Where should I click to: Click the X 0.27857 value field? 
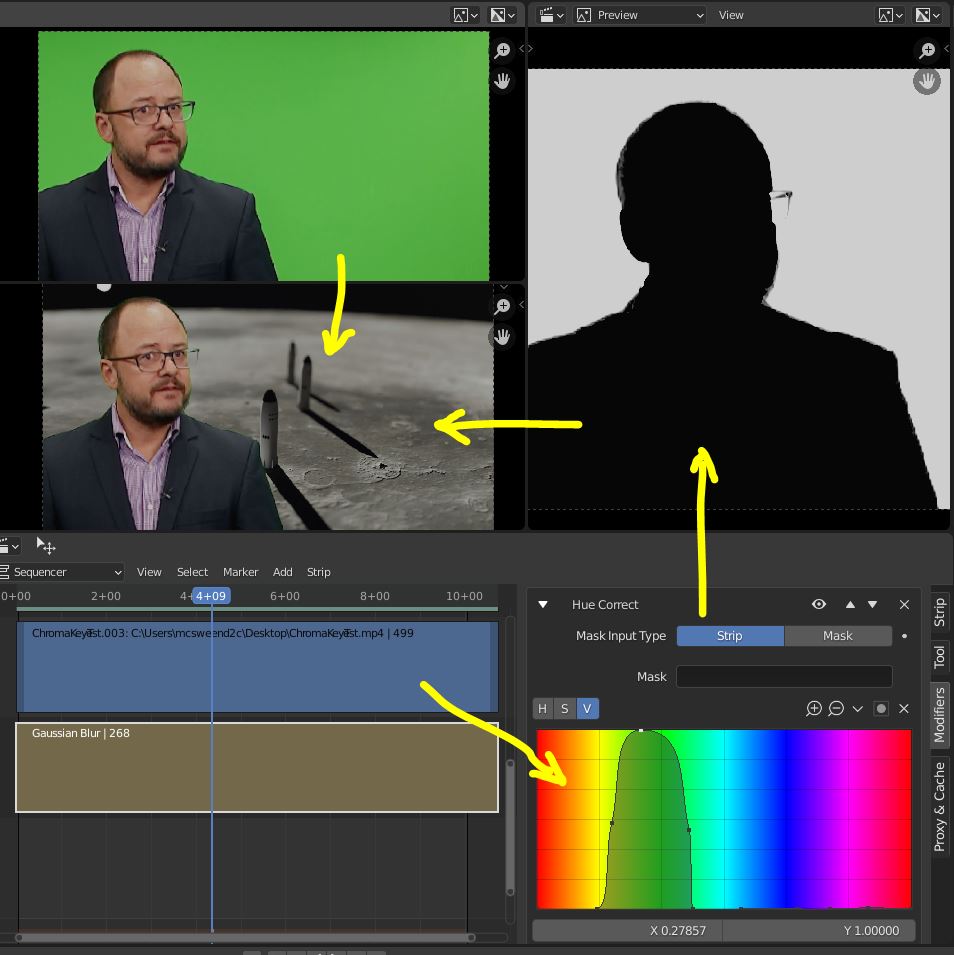click(628, 931)
